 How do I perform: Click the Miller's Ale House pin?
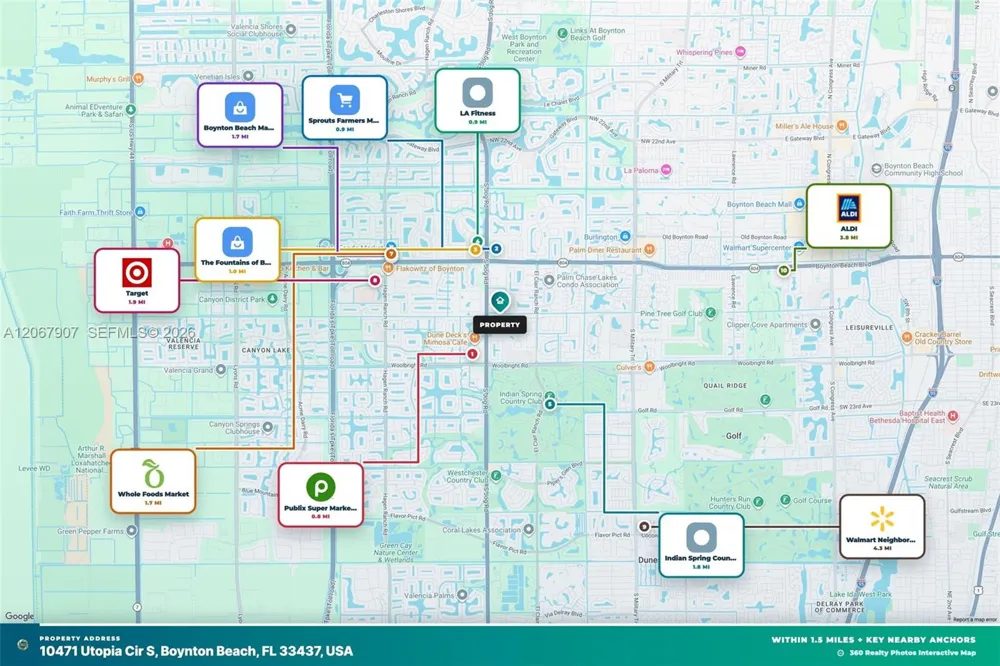click(842, 126)
